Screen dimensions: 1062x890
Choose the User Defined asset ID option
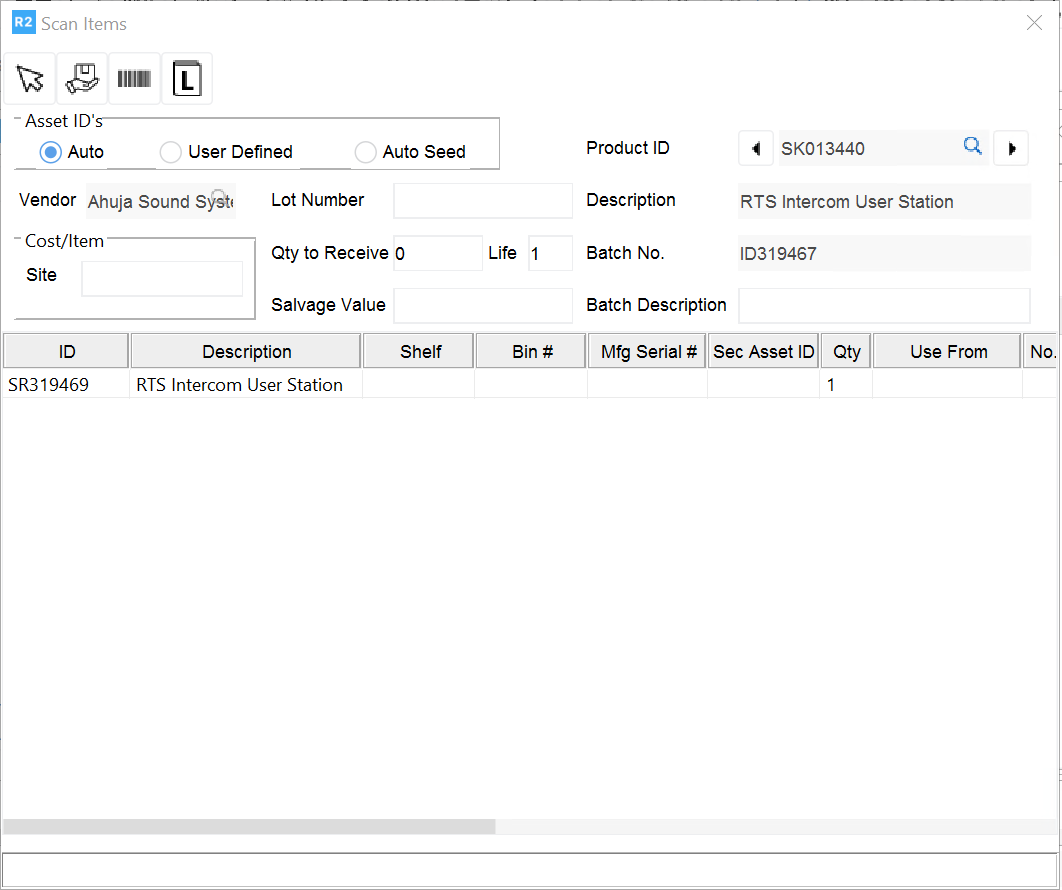click(x=171, y=152)
